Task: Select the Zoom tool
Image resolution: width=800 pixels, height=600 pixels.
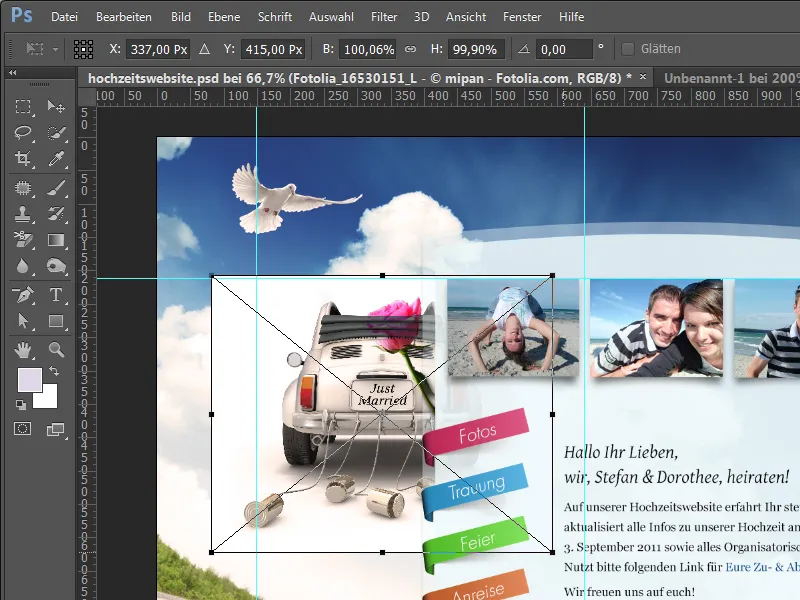Action: 56,349
